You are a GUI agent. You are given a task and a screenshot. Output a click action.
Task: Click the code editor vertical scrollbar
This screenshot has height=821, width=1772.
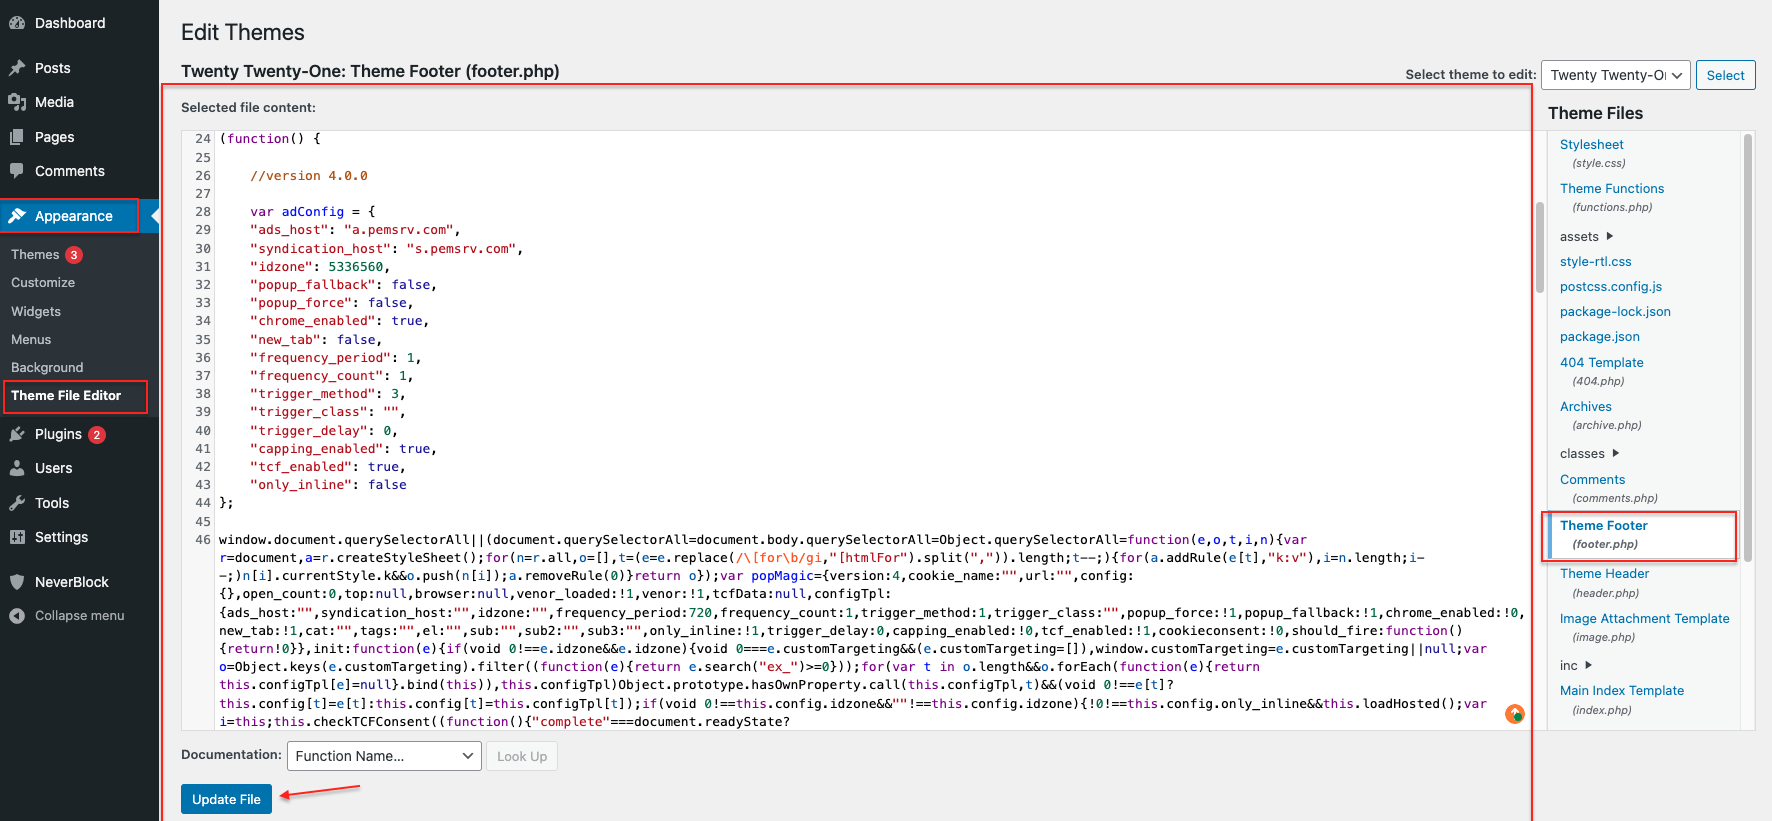[x=1540, y=247]
